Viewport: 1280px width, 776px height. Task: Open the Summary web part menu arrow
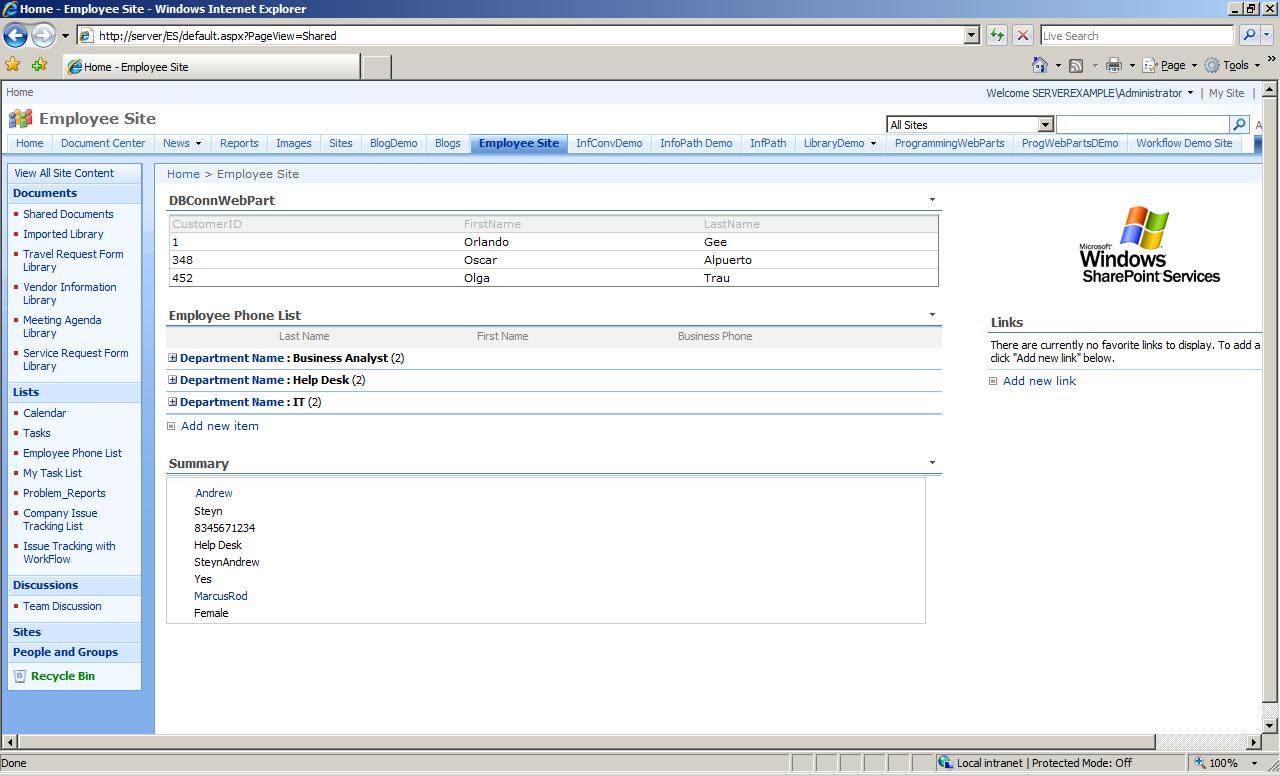tap(932, 463)
